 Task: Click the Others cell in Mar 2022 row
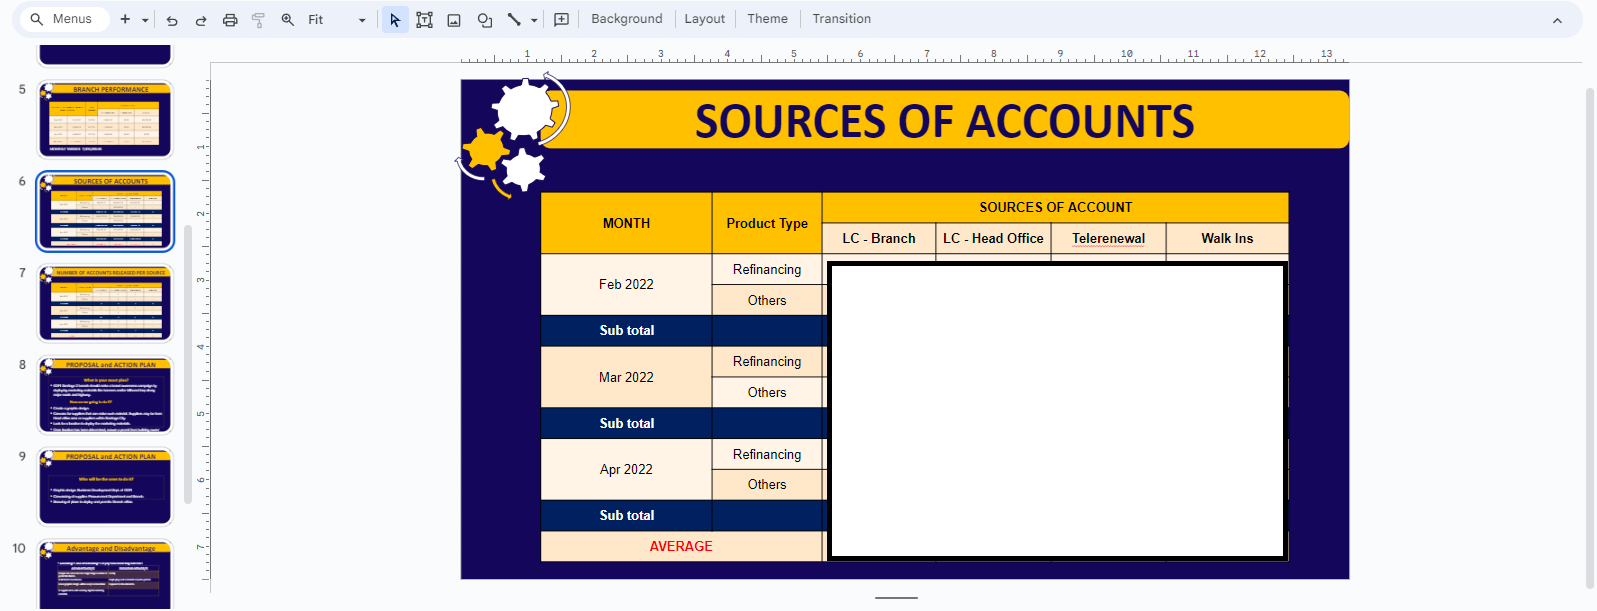click(767, 392)
